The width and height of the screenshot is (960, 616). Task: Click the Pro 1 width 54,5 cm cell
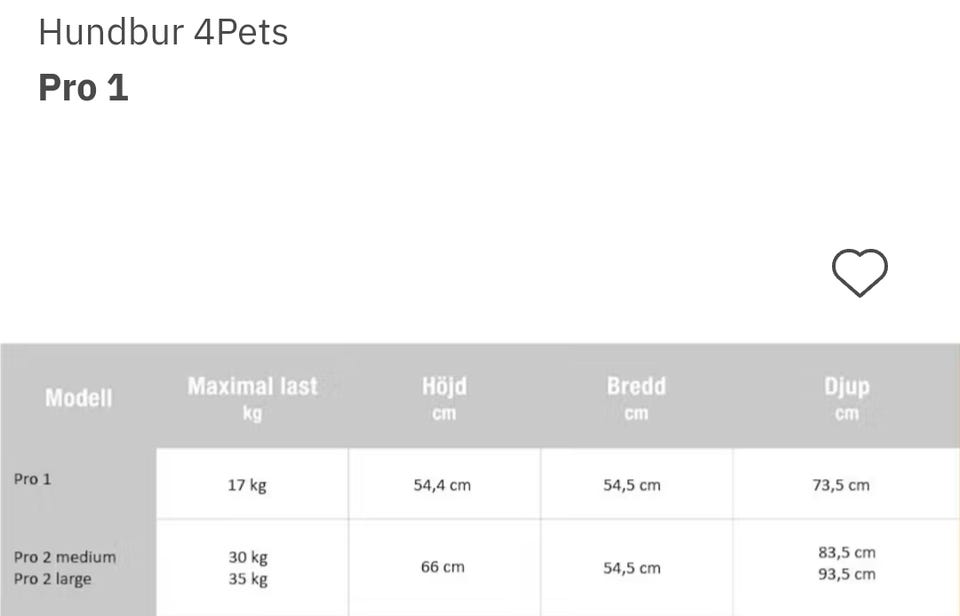632,486
